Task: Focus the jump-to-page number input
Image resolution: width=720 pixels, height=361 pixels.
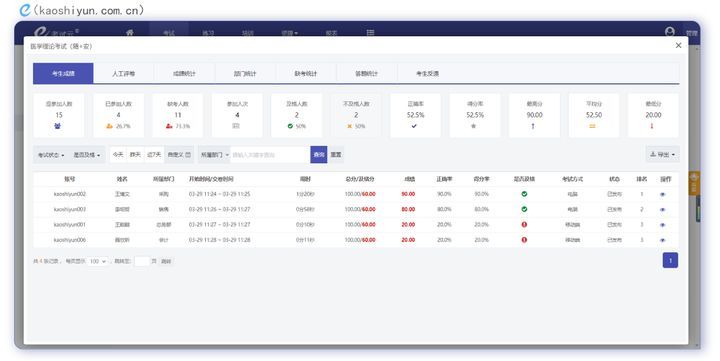Action: point(142,261)
